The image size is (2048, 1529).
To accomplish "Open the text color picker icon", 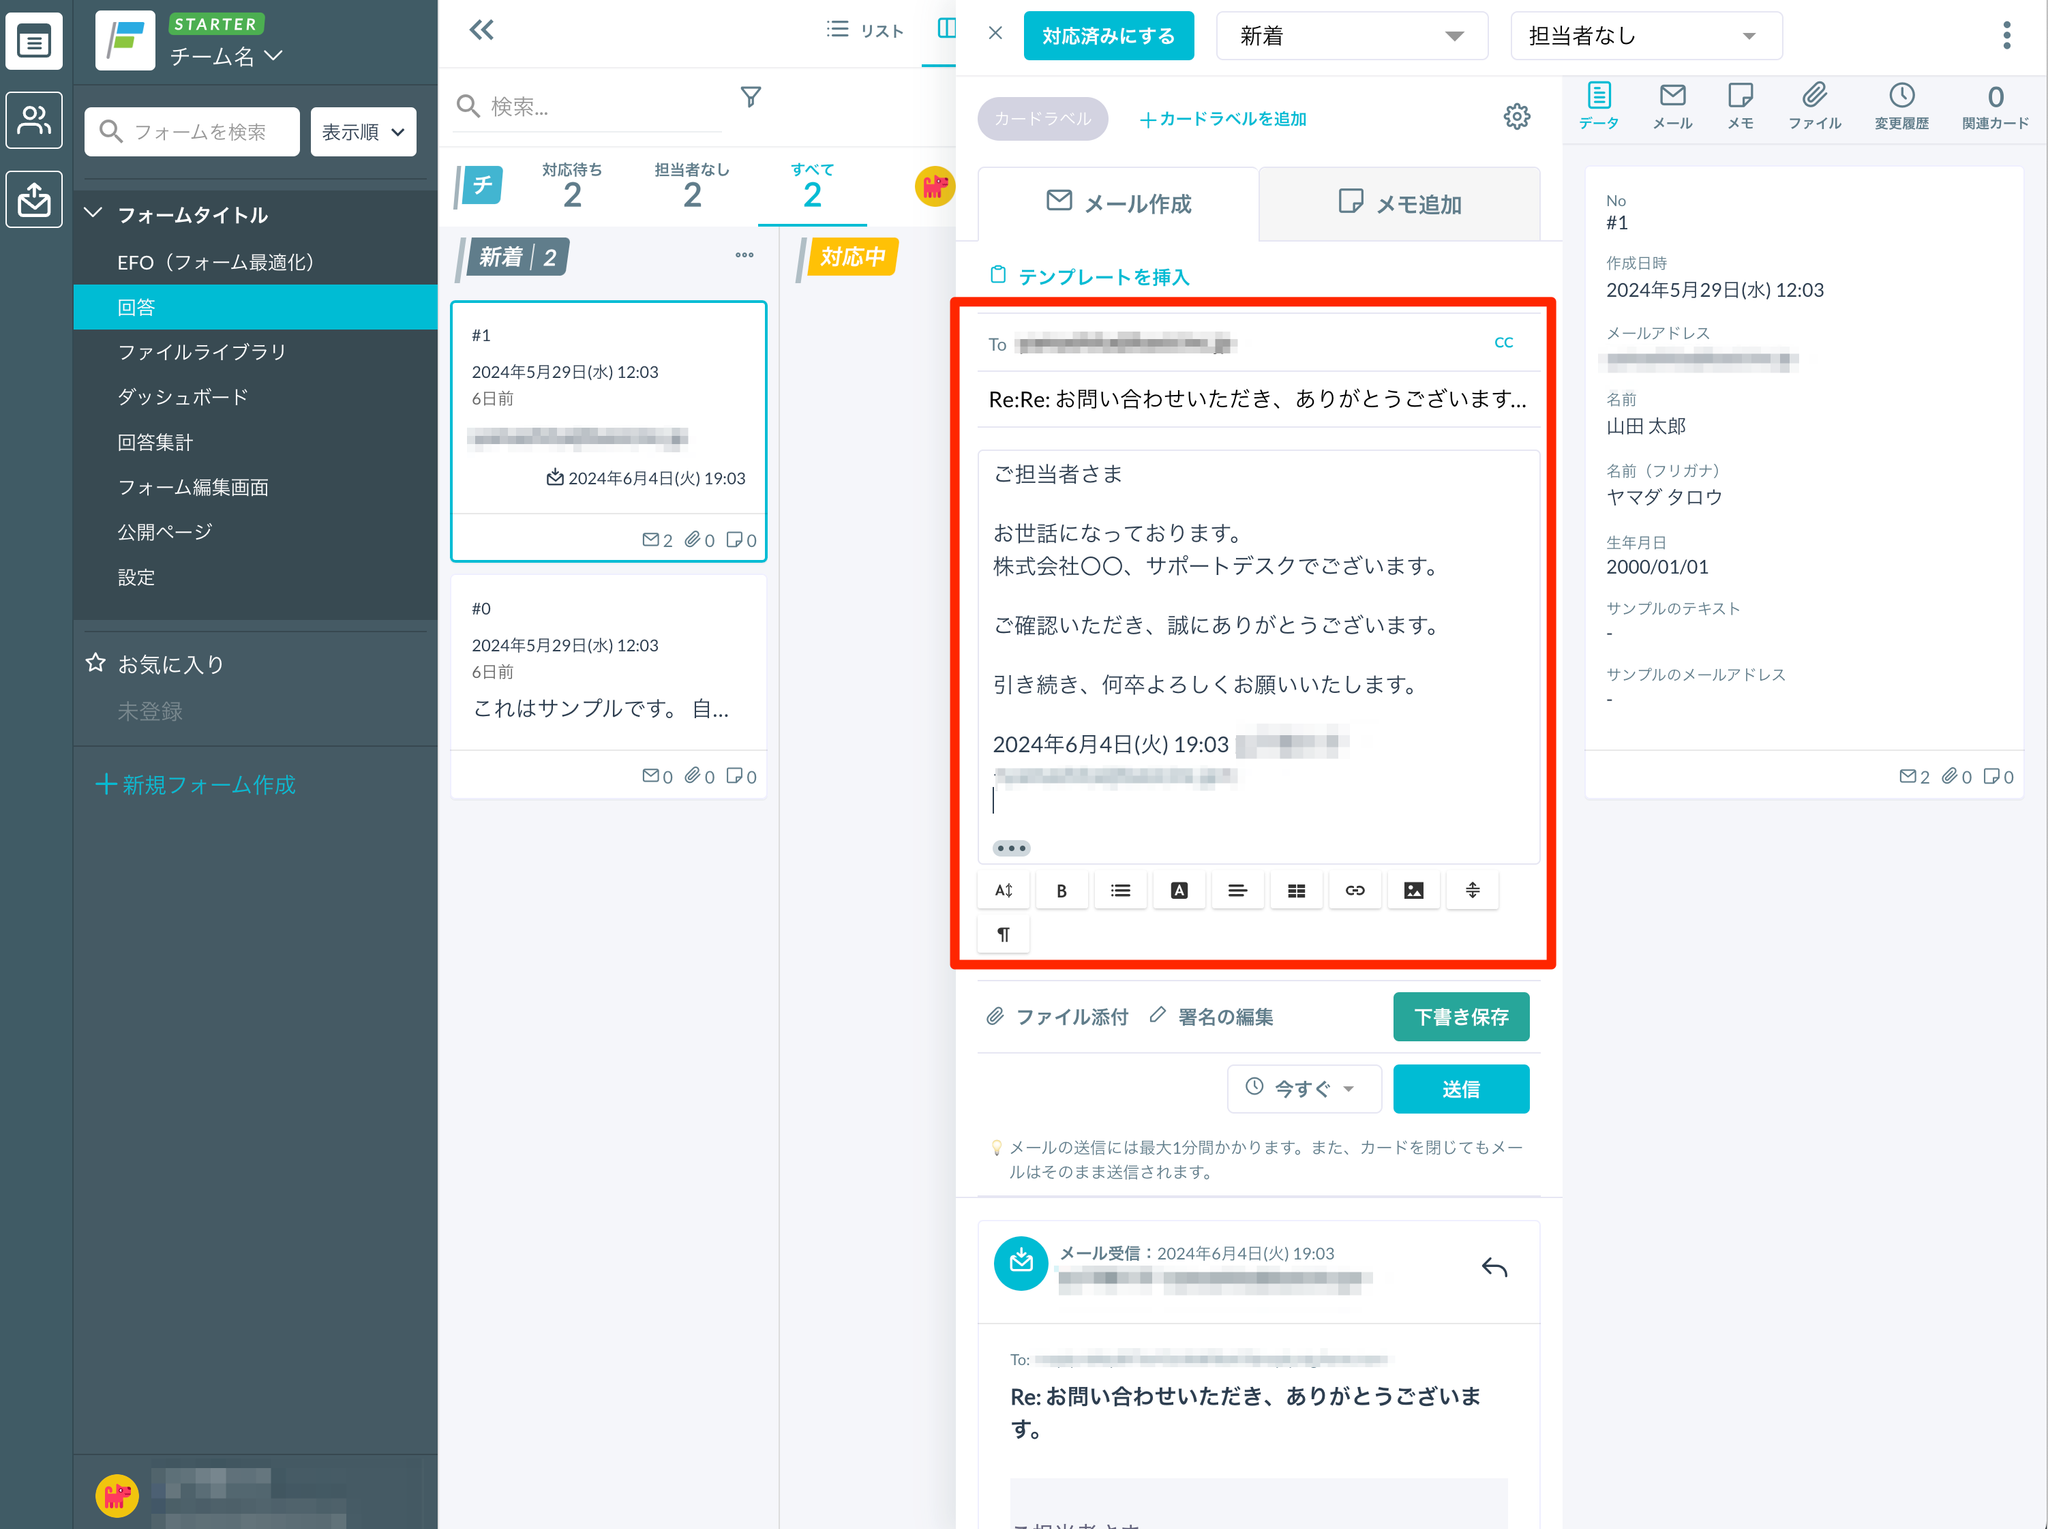I will click(x=1179, y=890).
